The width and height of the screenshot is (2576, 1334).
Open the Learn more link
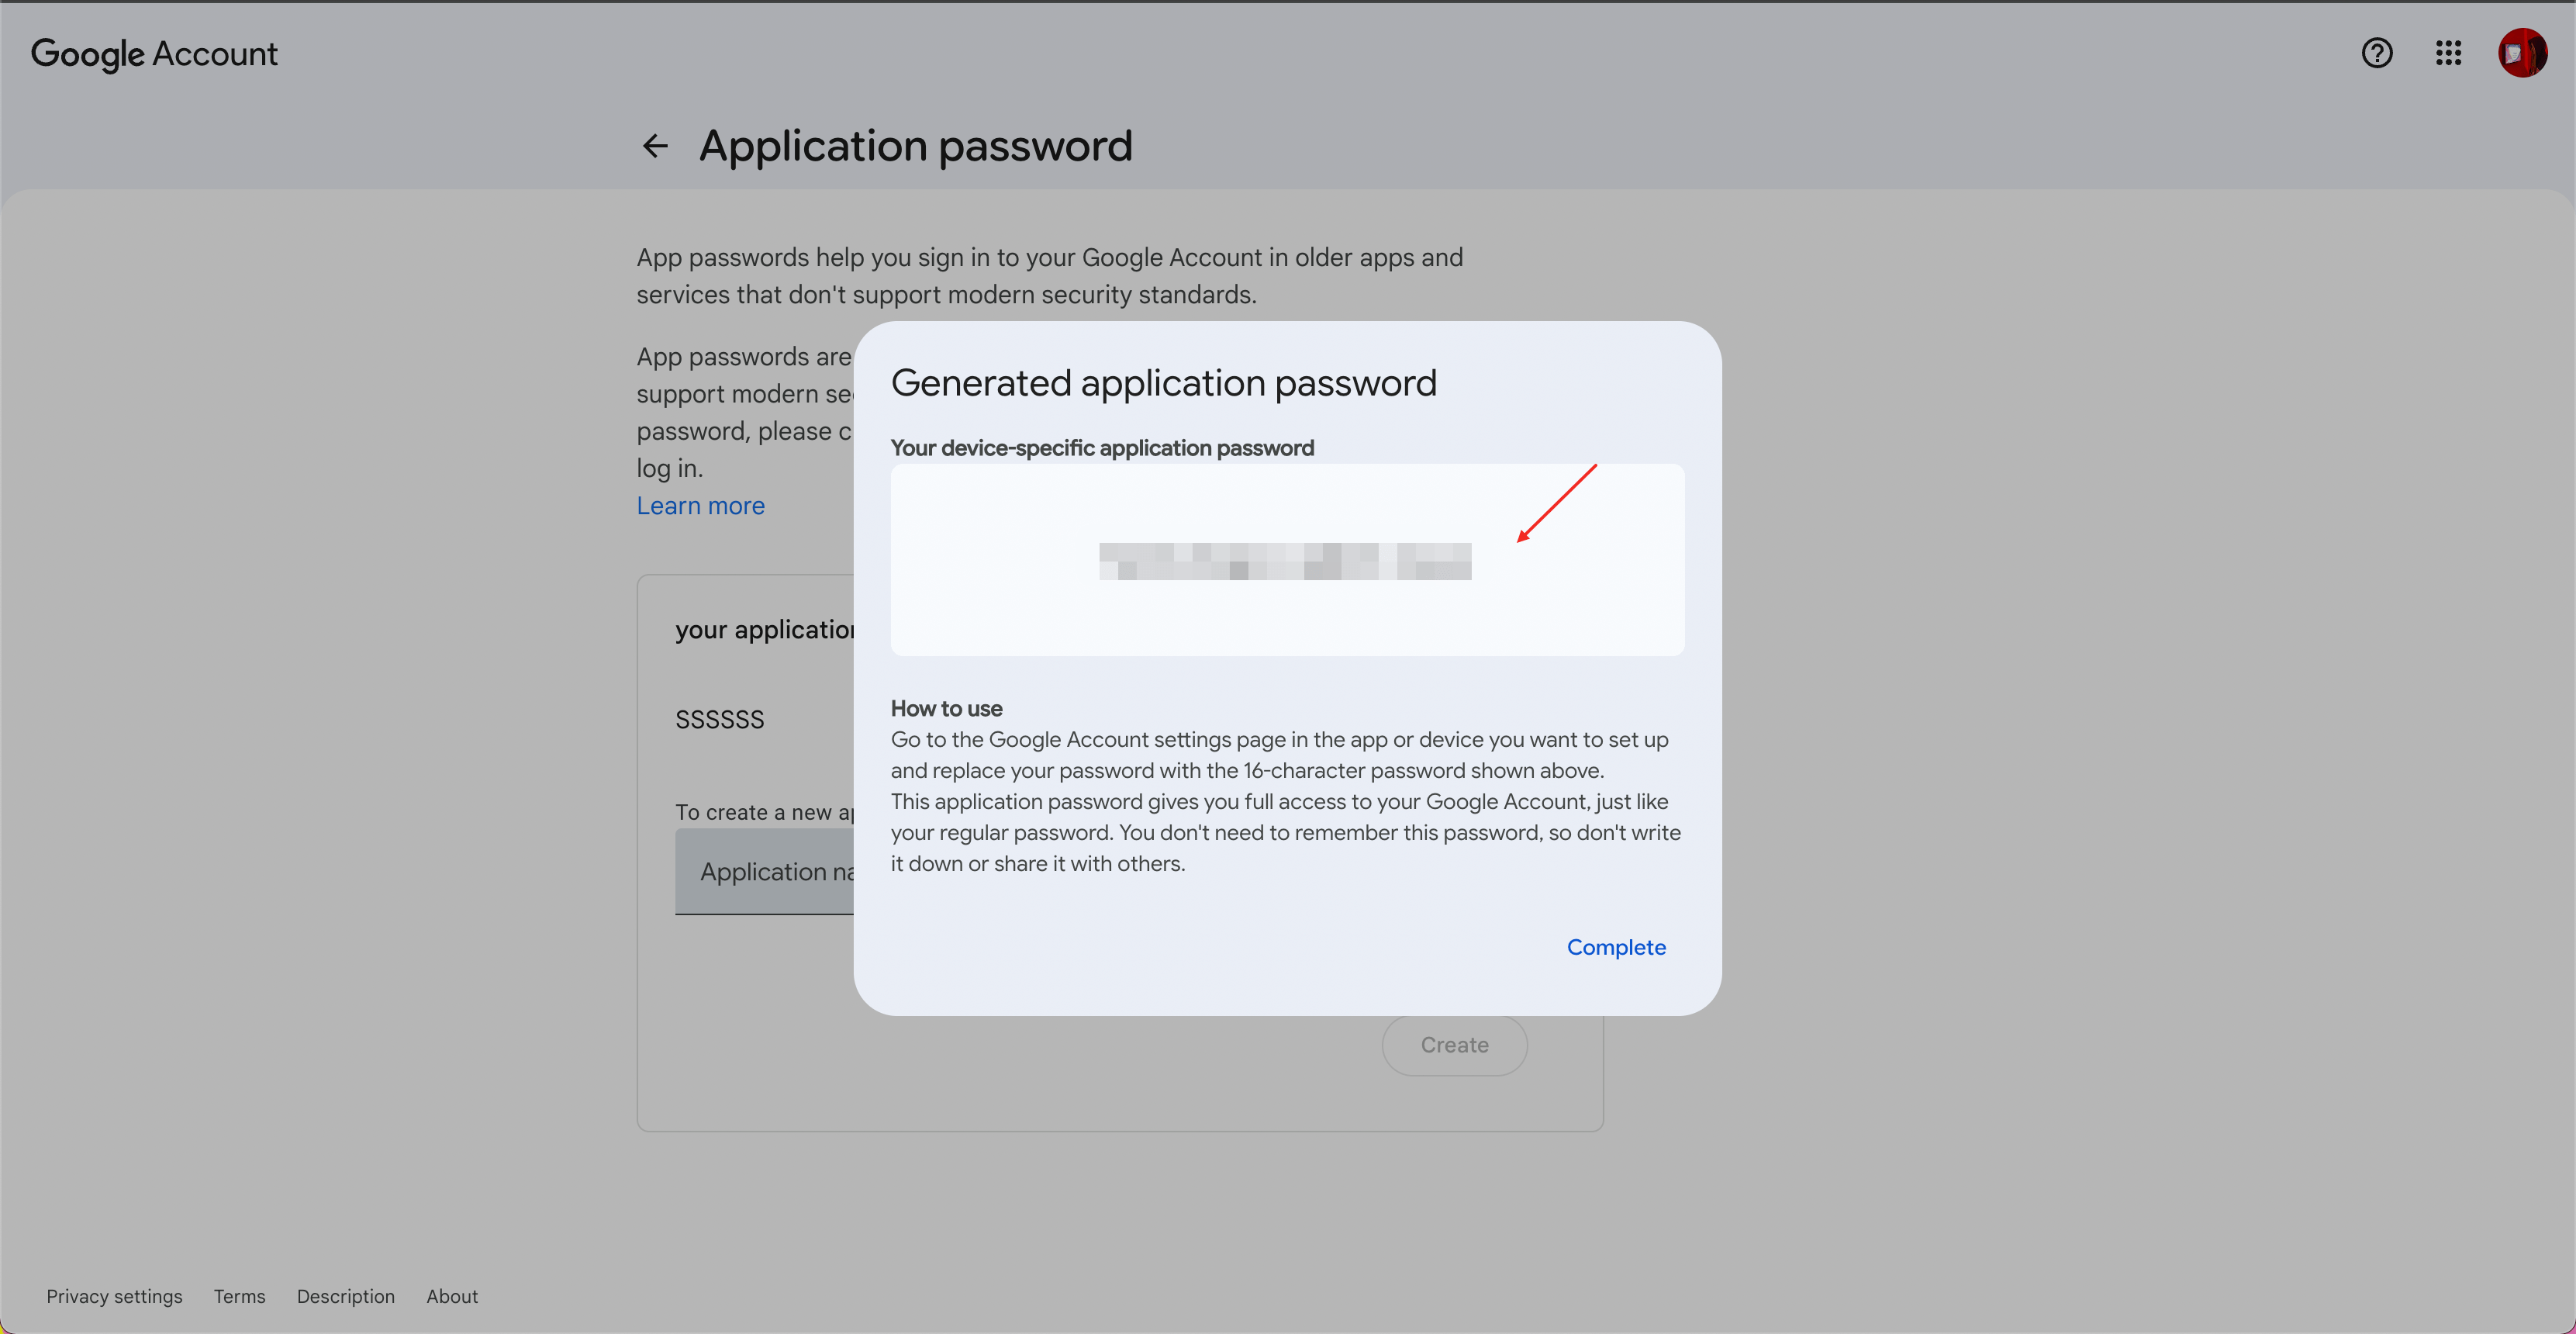pyautogui.click(x=700, y=506)
